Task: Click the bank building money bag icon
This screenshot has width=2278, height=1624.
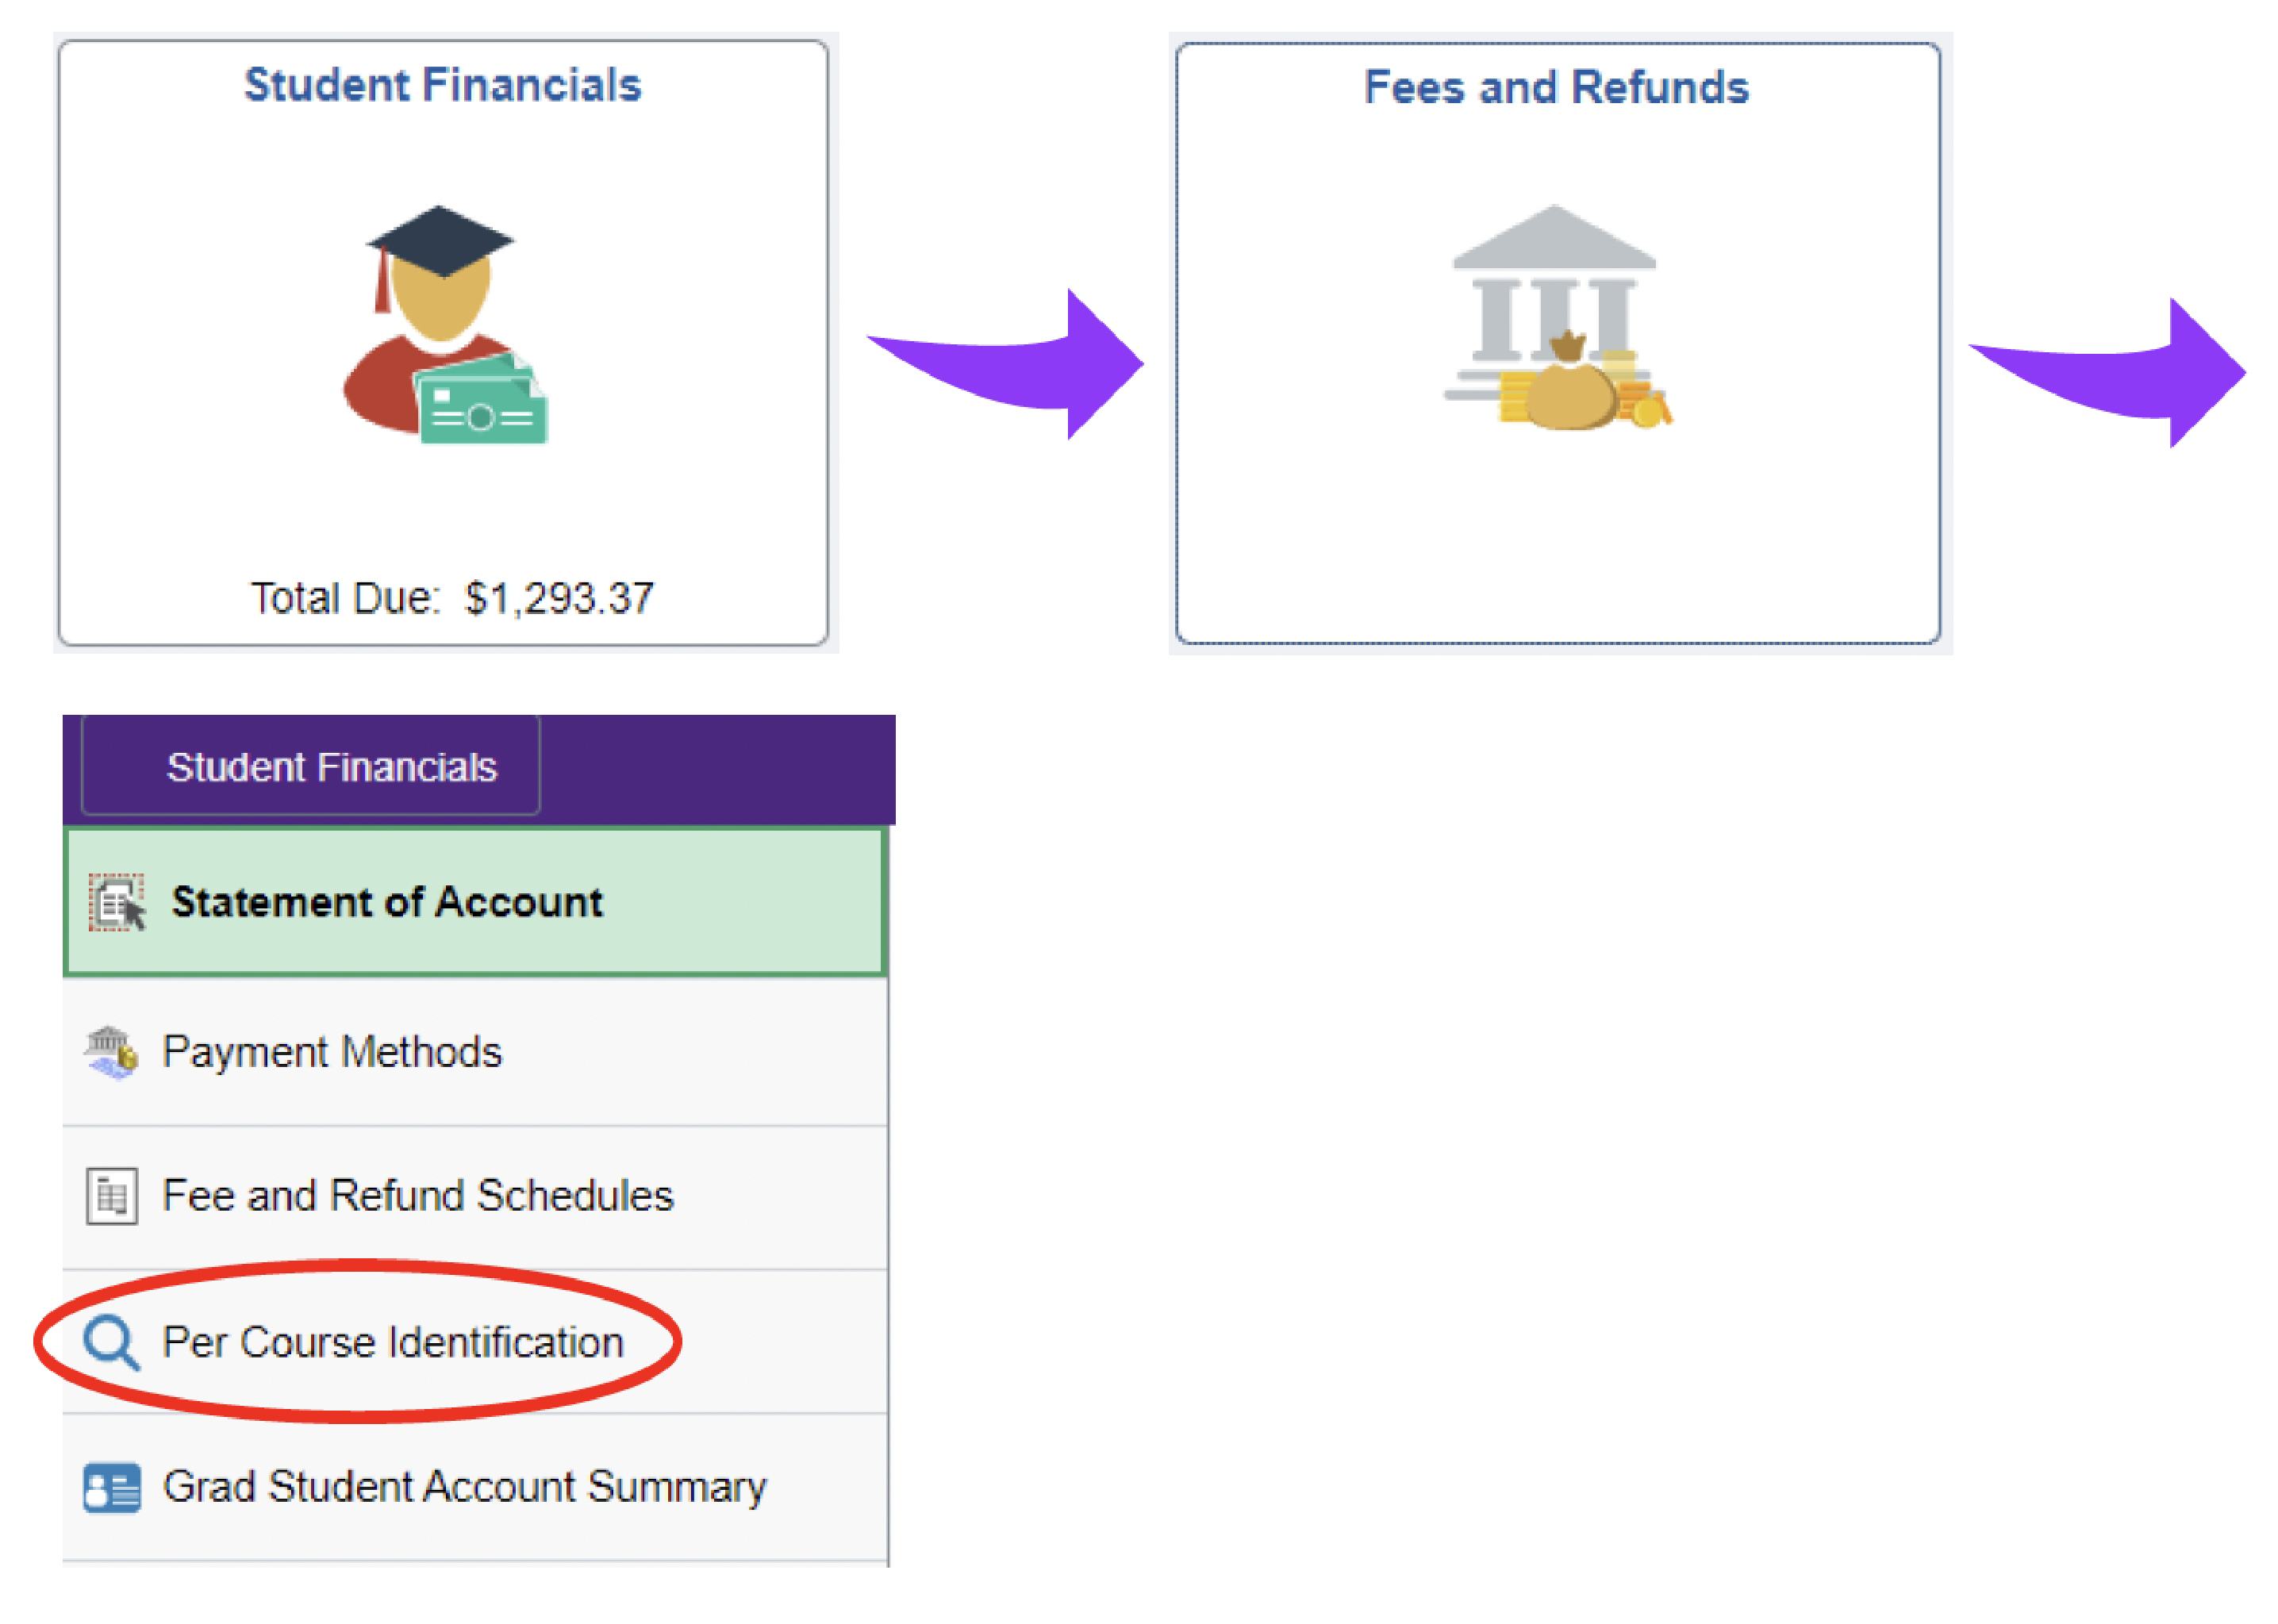Action: coord(1558,318)
